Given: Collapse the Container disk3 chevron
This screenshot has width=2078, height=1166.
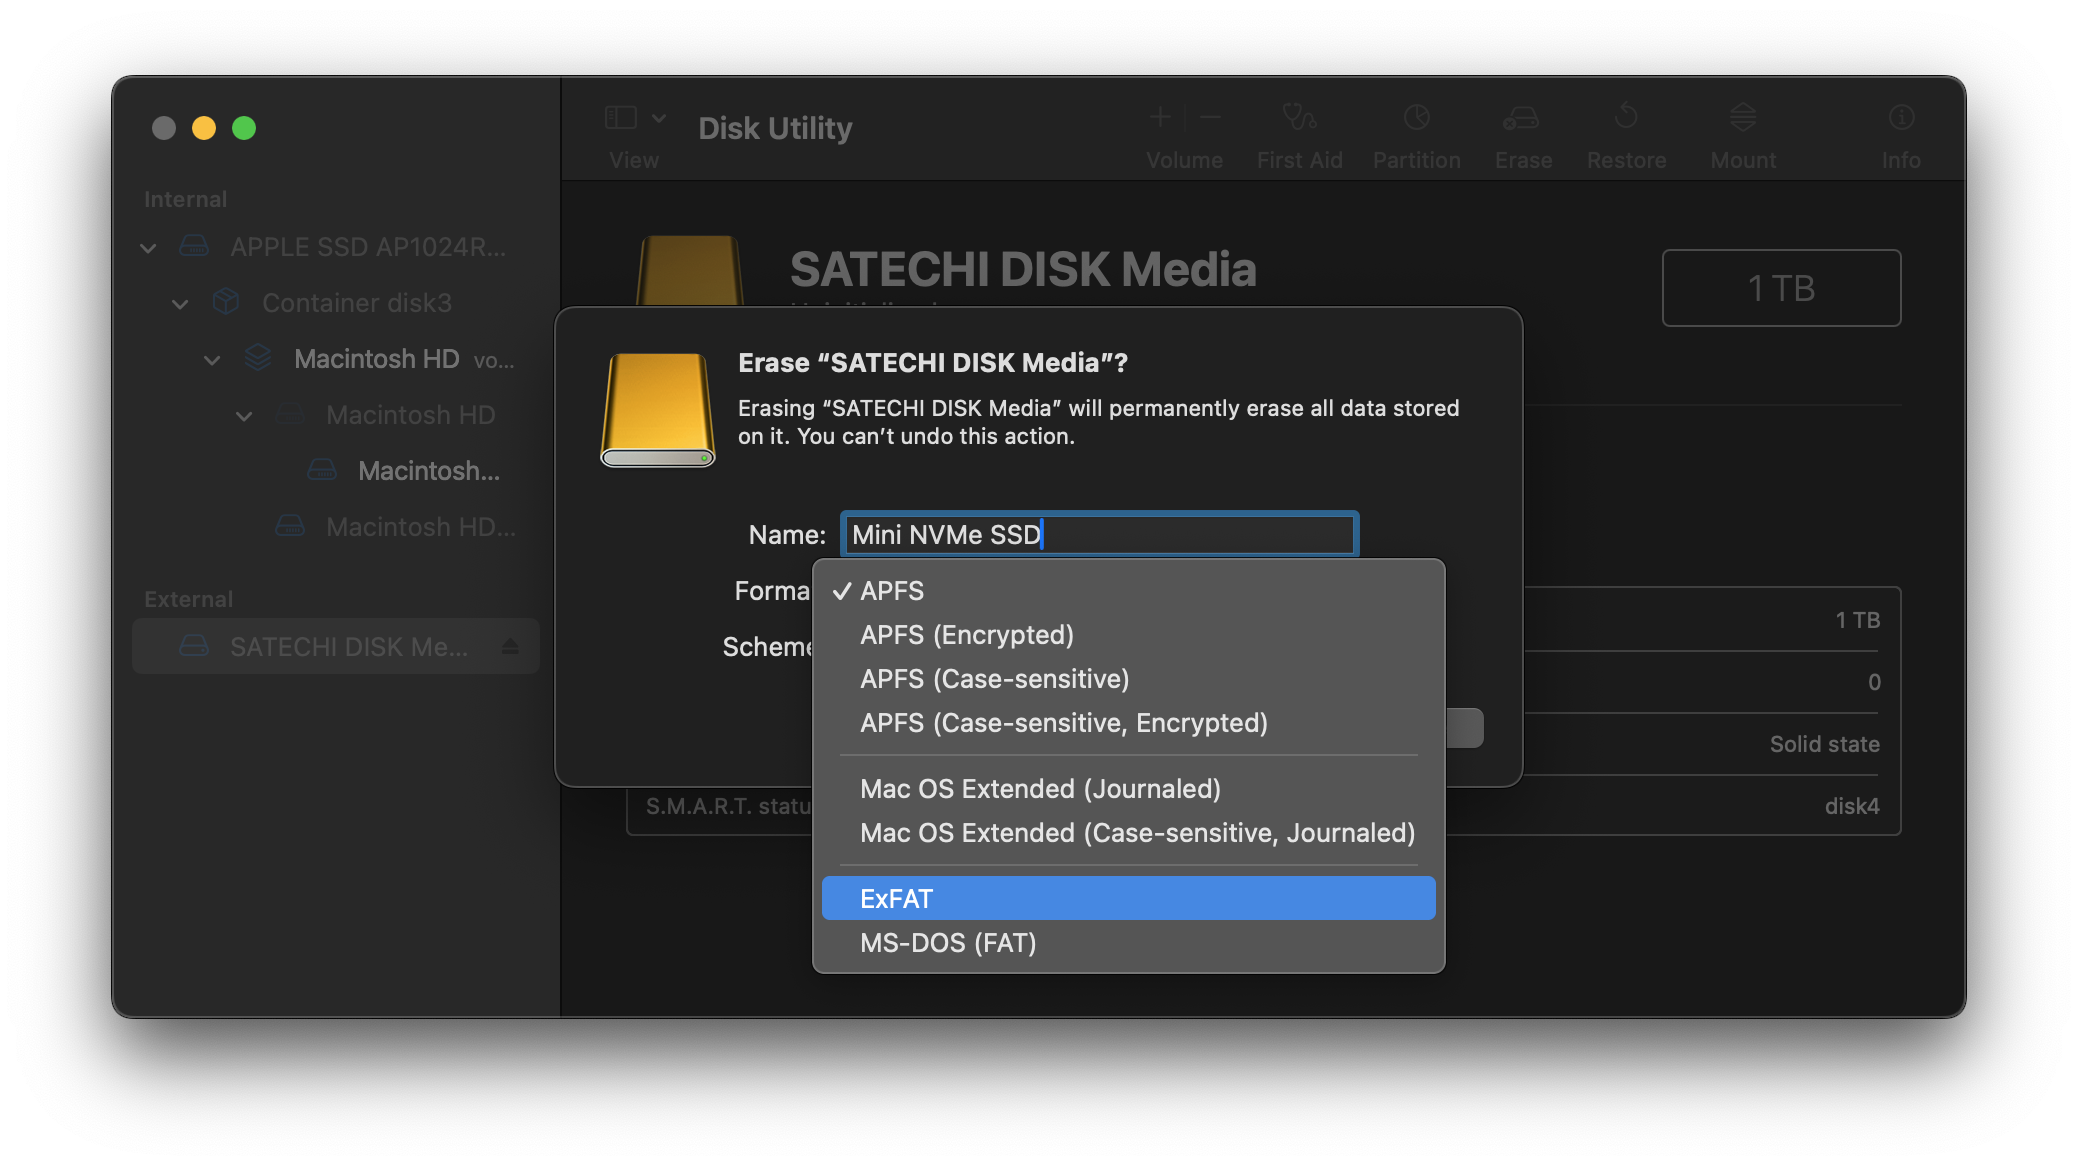Looking at the screenshot, I should 180,303.
